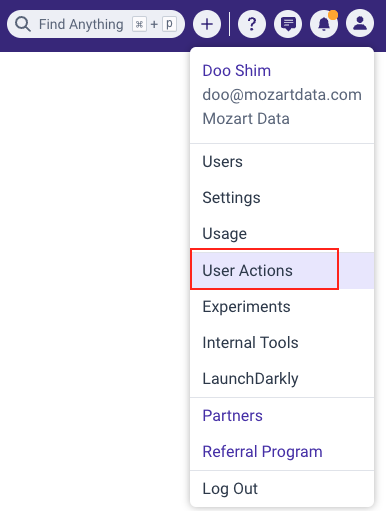This screenshot has height=511, width=386.
Task: Click the Mozart Data organization label
Action: click(x=246, y=119)
